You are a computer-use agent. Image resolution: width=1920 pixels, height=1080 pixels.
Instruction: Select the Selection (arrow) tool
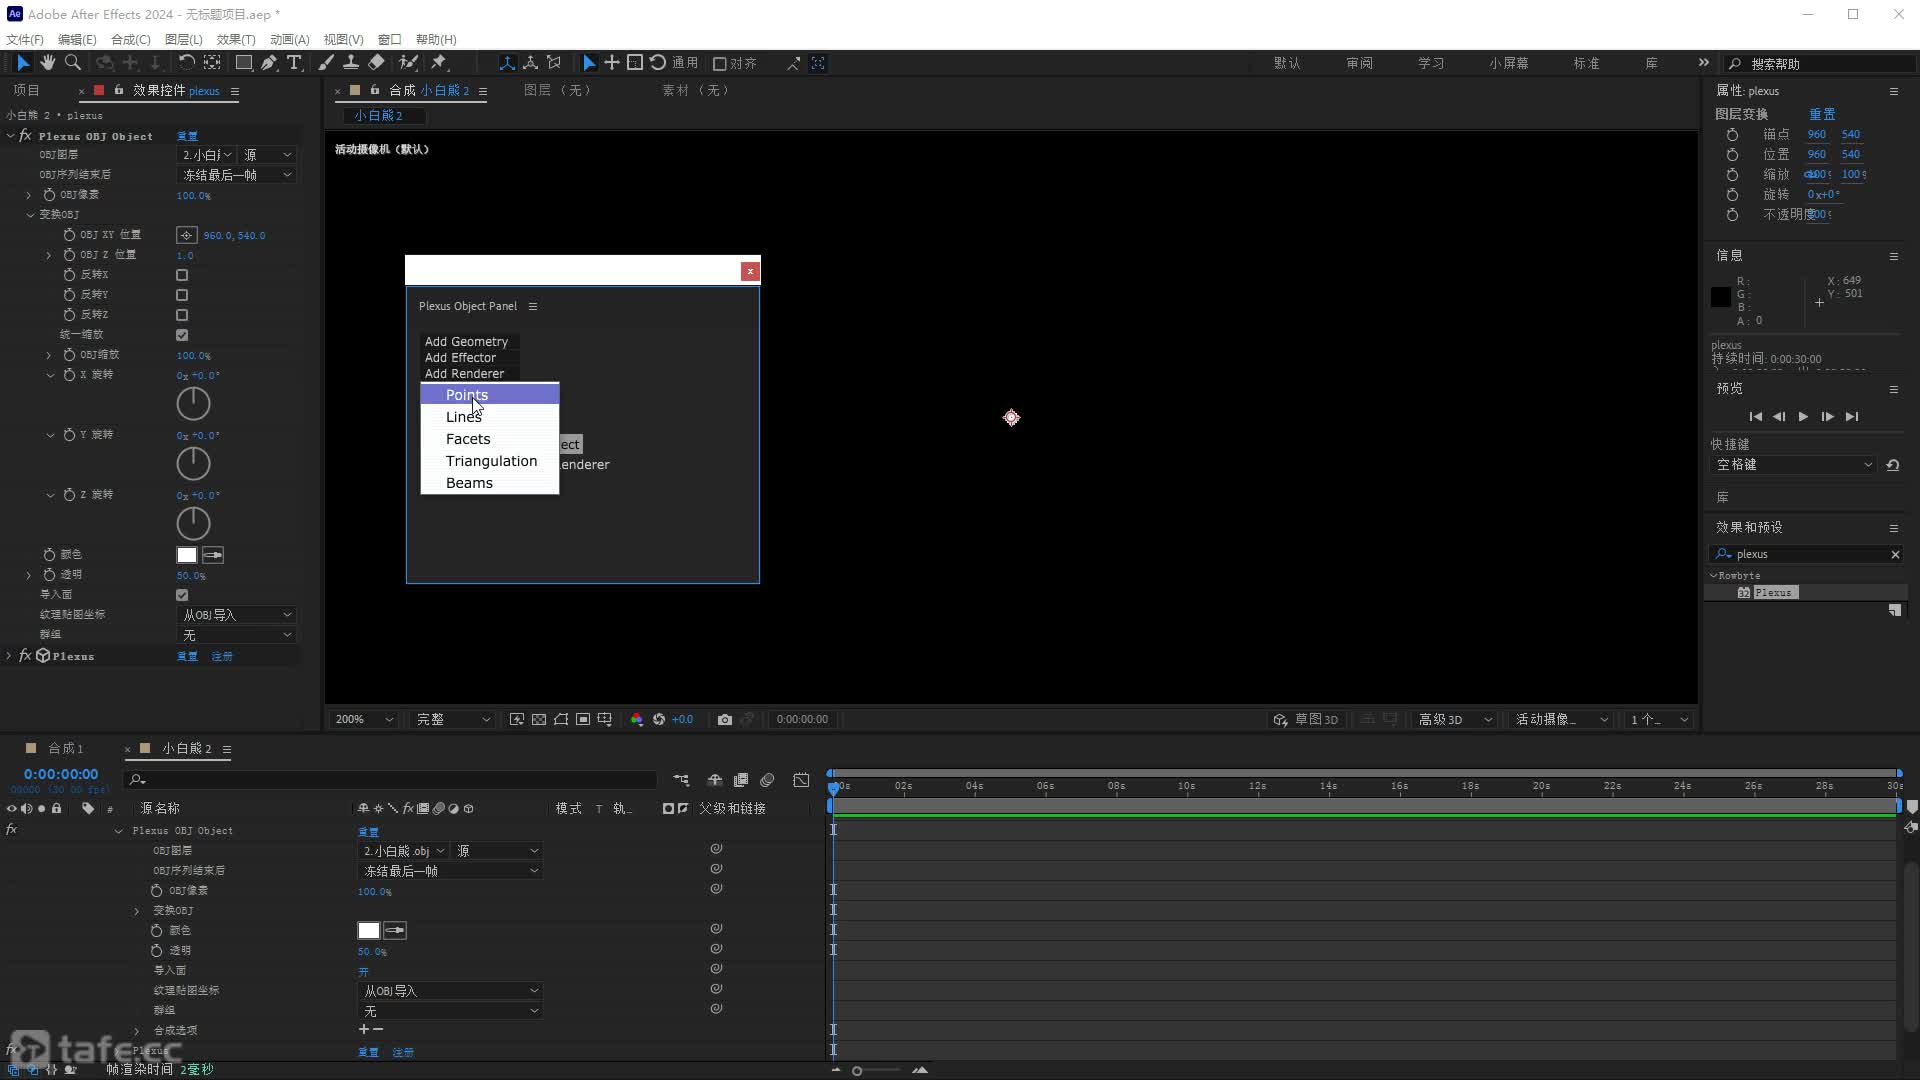[22, 63]
